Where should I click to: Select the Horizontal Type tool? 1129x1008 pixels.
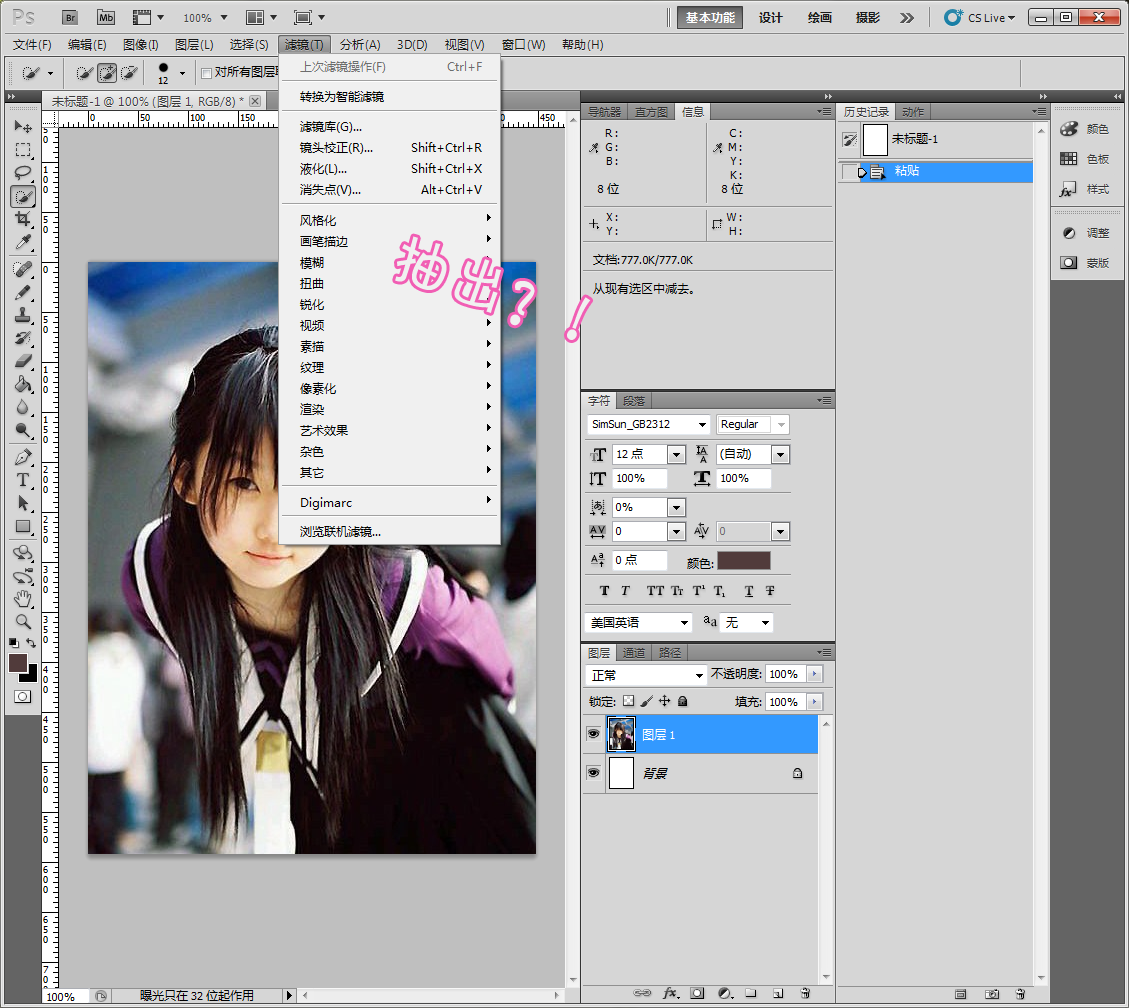pos(23,480)
